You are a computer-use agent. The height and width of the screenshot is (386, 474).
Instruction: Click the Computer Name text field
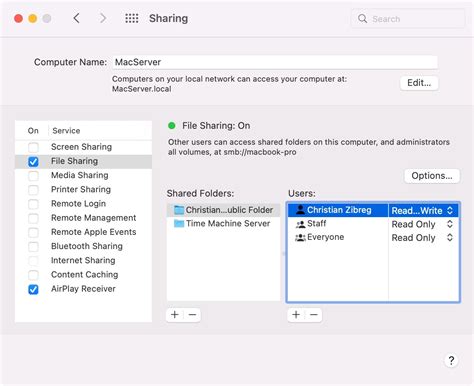(x=275, y=62)
